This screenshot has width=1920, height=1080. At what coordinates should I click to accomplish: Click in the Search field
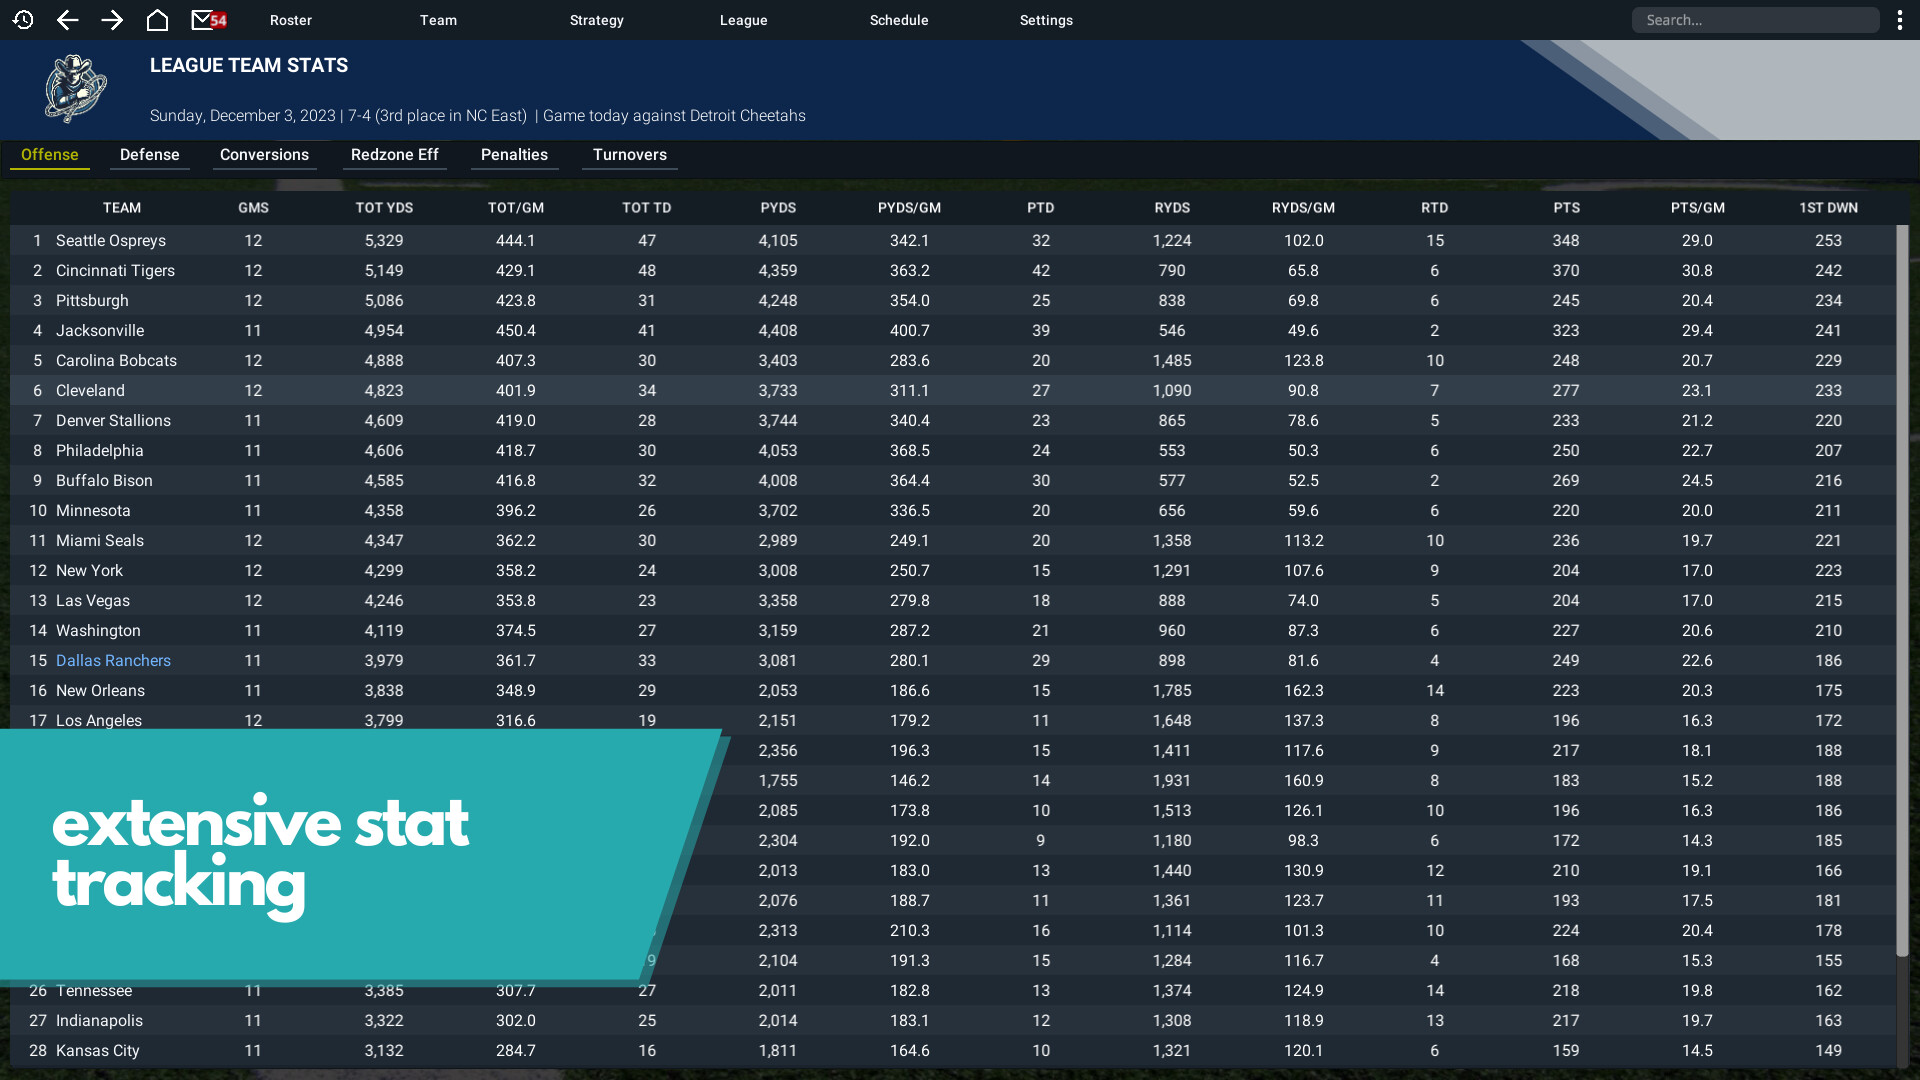pyautogui.click(x=1755, y=20)
